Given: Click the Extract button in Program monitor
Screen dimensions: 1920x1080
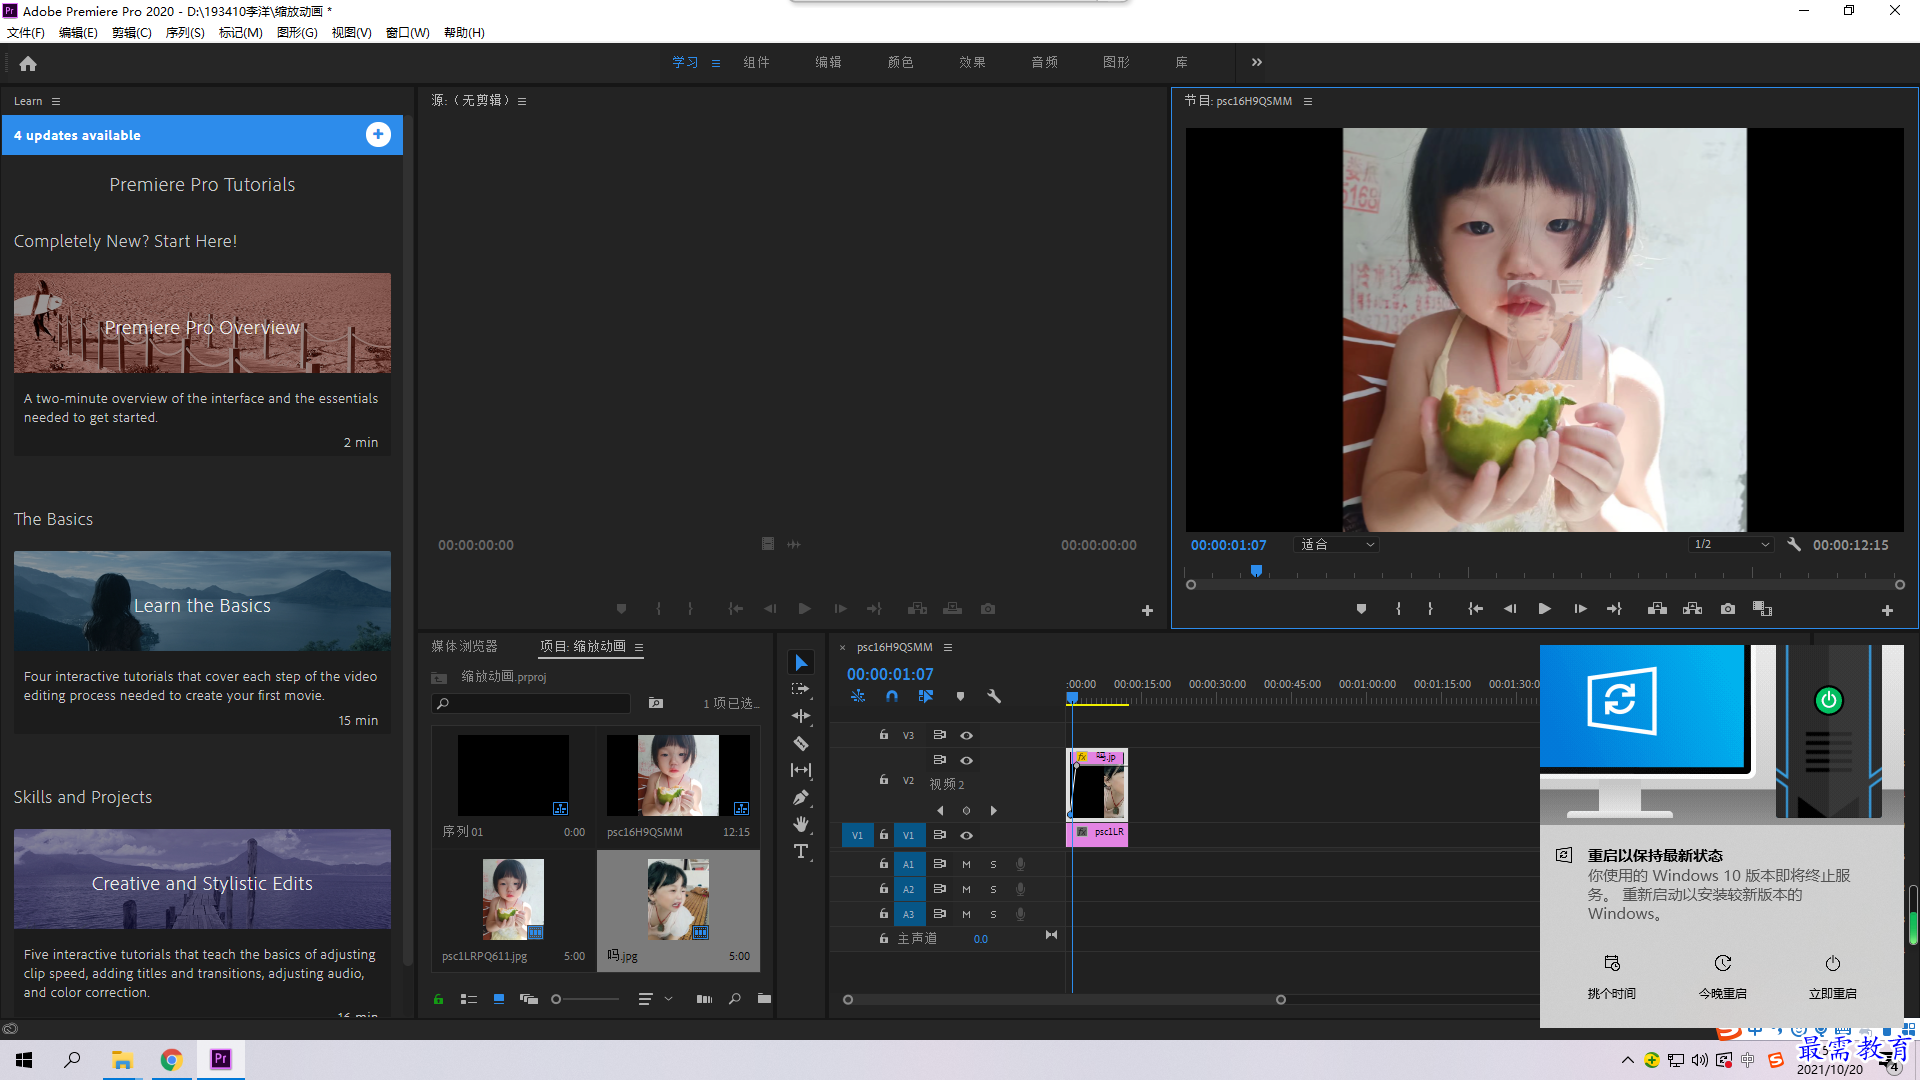Looking at the screenshot, I should click(1692, 609).
